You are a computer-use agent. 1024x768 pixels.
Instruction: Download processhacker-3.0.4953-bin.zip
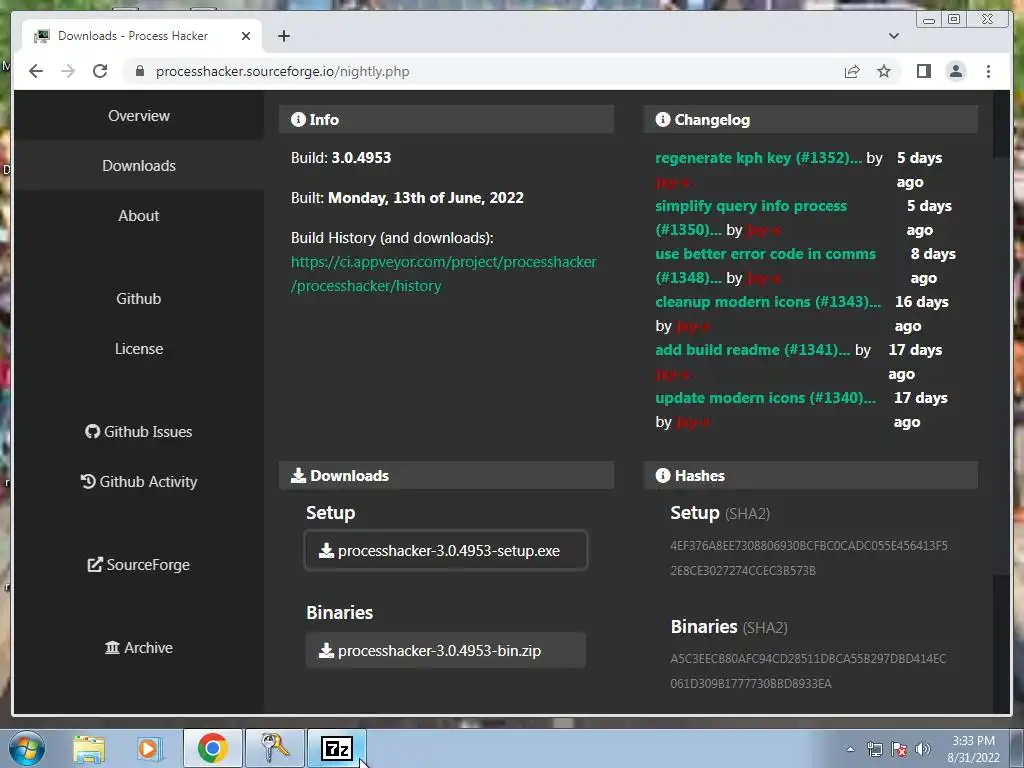(446, 650)
